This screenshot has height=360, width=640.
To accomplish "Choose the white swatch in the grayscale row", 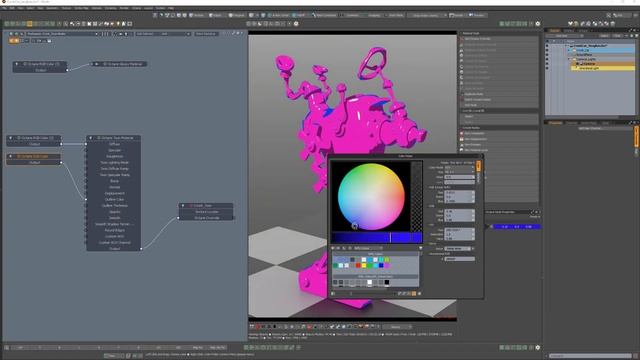I will (369, 282).
